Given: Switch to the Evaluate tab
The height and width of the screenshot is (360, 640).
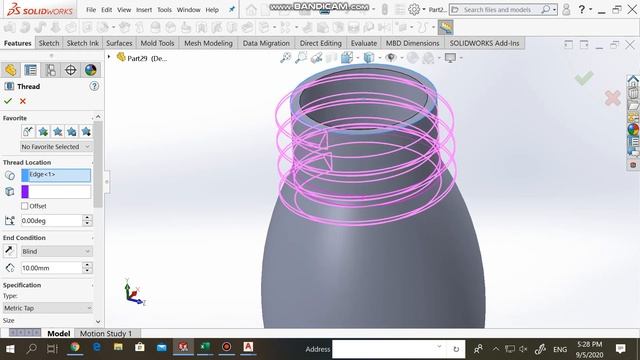Looking at the screenshot, I should click(x=364, y=43).
